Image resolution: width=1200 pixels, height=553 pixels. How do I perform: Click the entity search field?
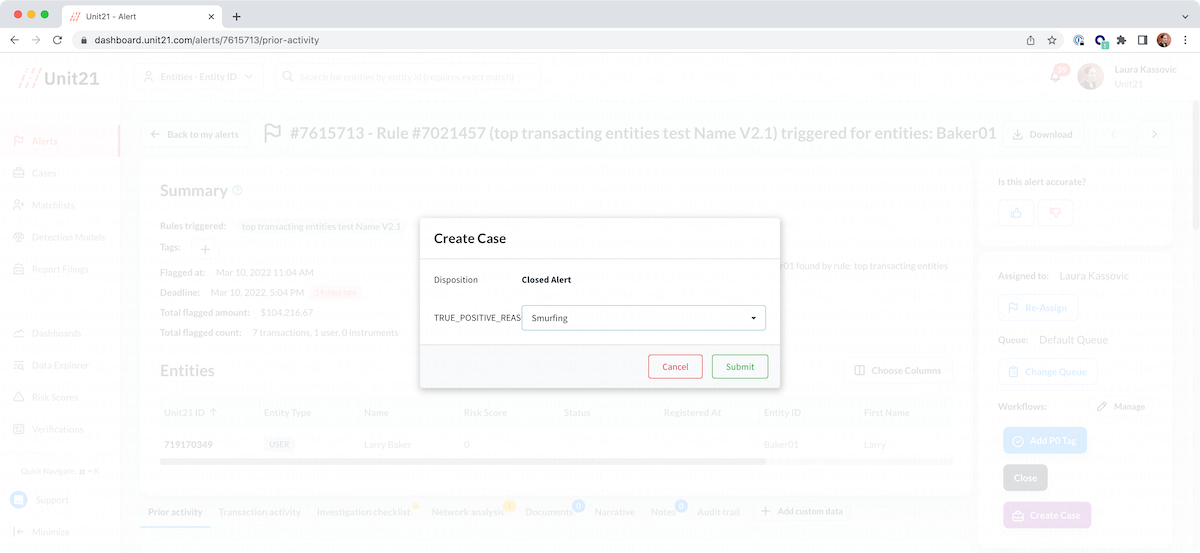410,76
